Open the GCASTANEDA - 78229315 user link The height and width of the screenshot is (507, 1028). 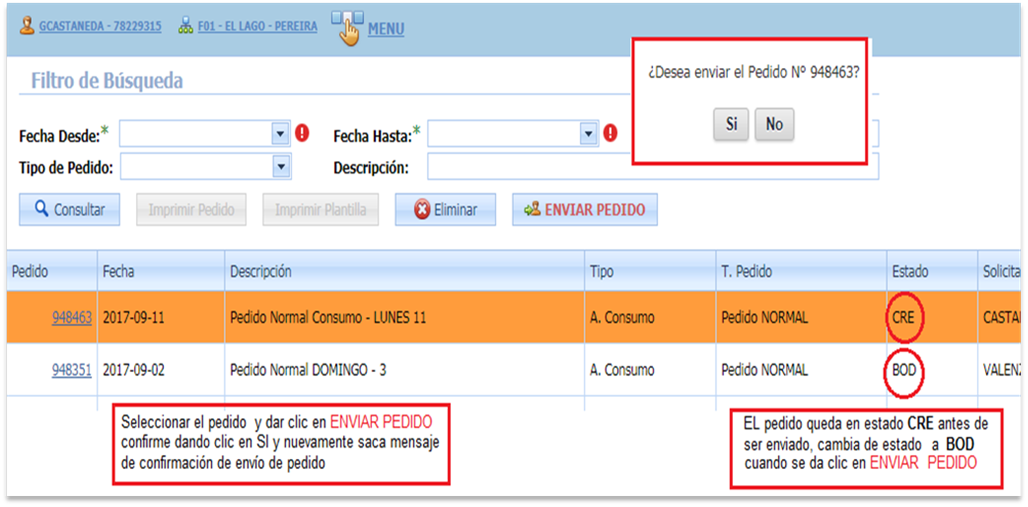[x=100, y=27]
